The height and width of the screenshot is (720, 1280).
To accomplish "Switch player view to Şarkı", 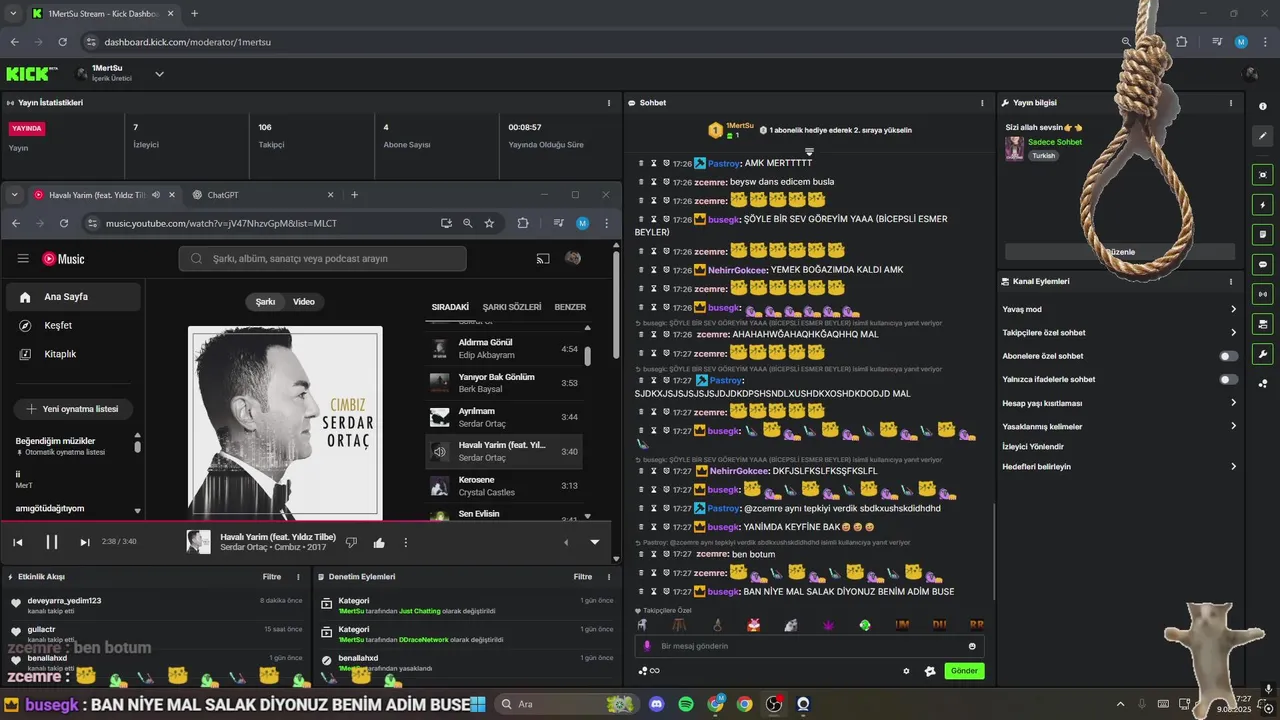I will (265, 302).
